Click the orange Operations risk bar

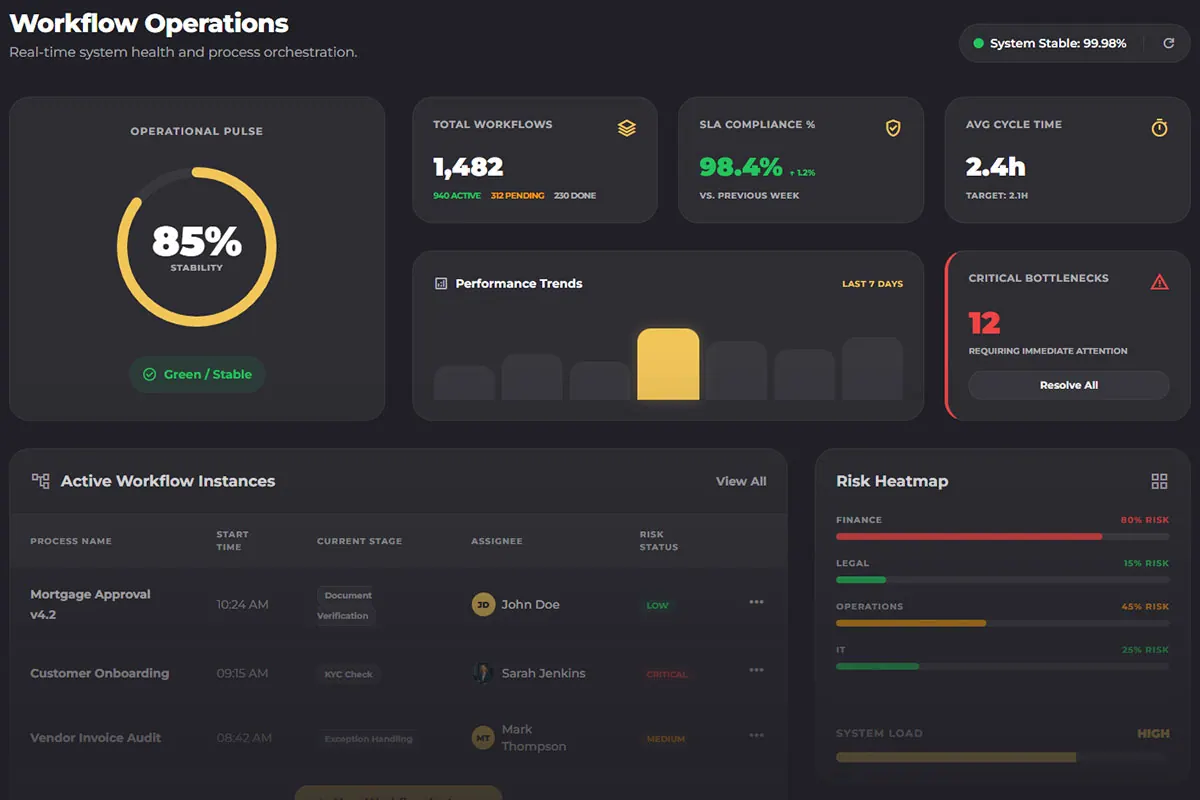coord(911,623)
